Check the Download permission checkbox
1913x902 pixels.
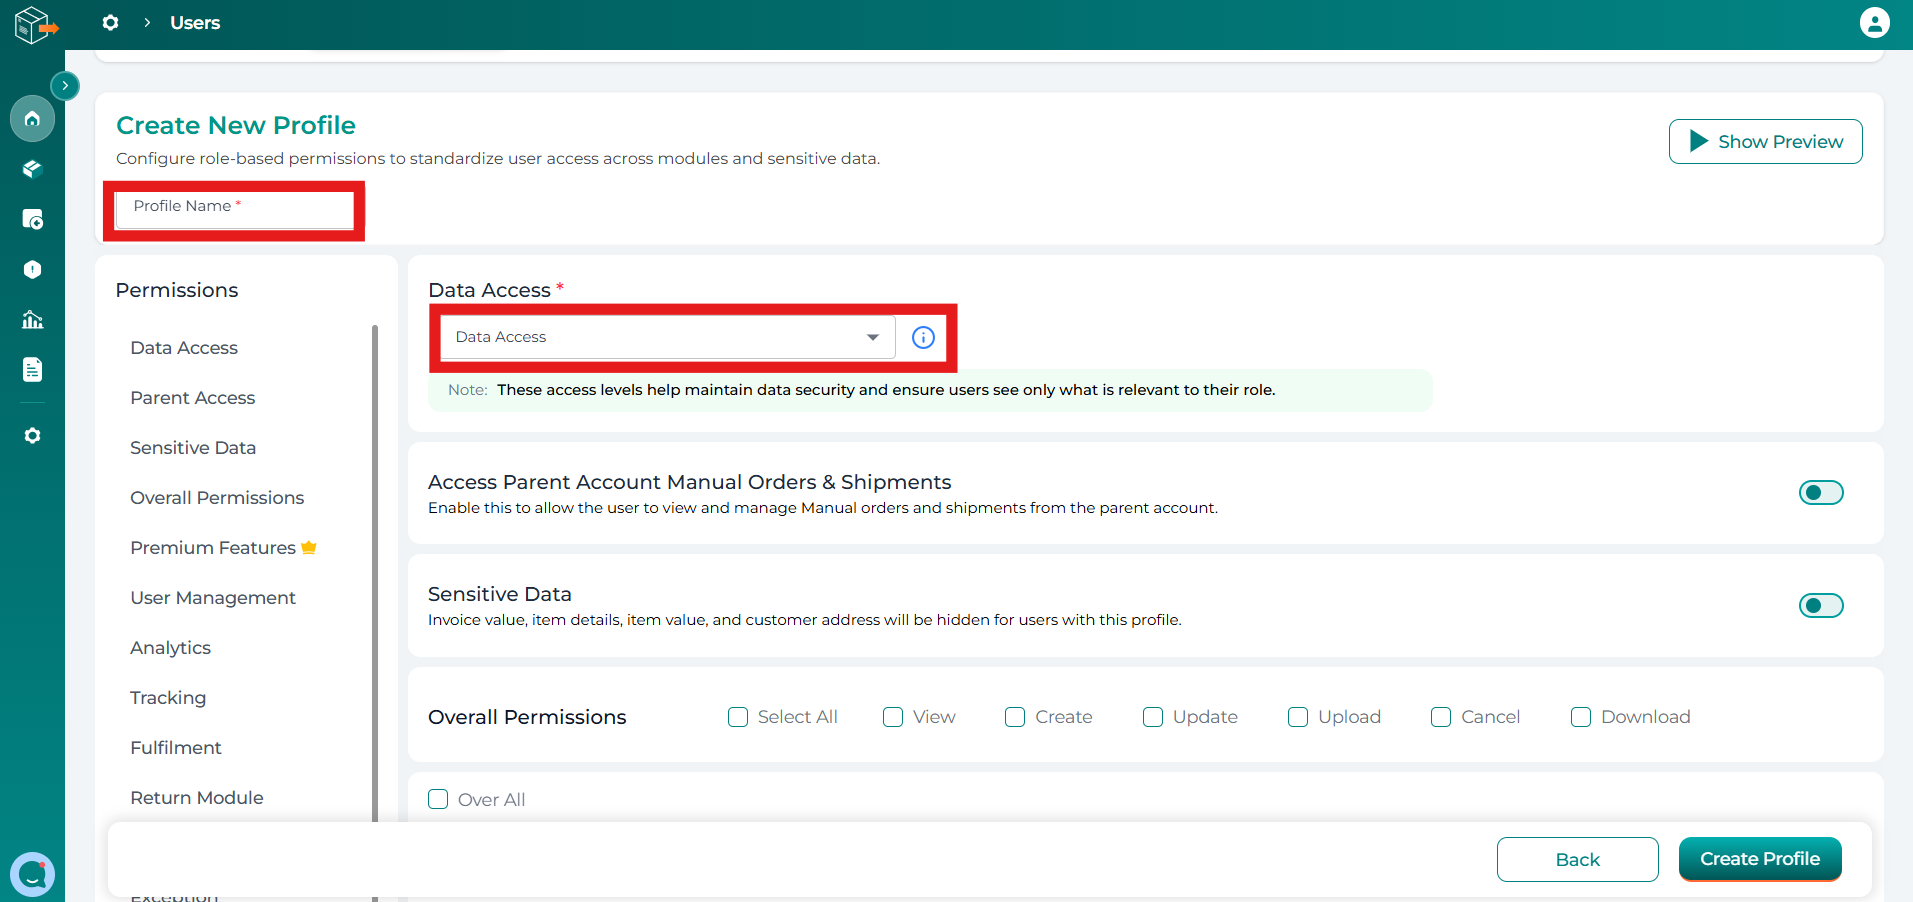pyautogui.click(x=1581, y=717)
